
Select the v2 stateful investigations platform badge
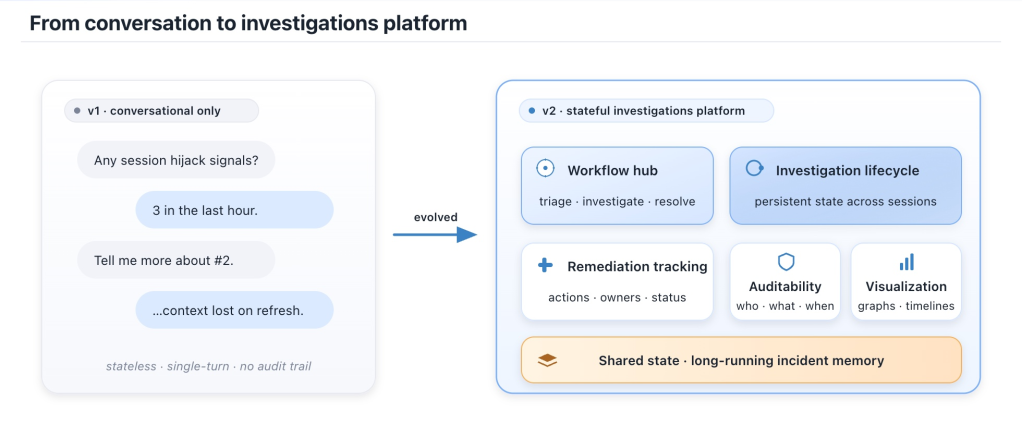point(646,111)
